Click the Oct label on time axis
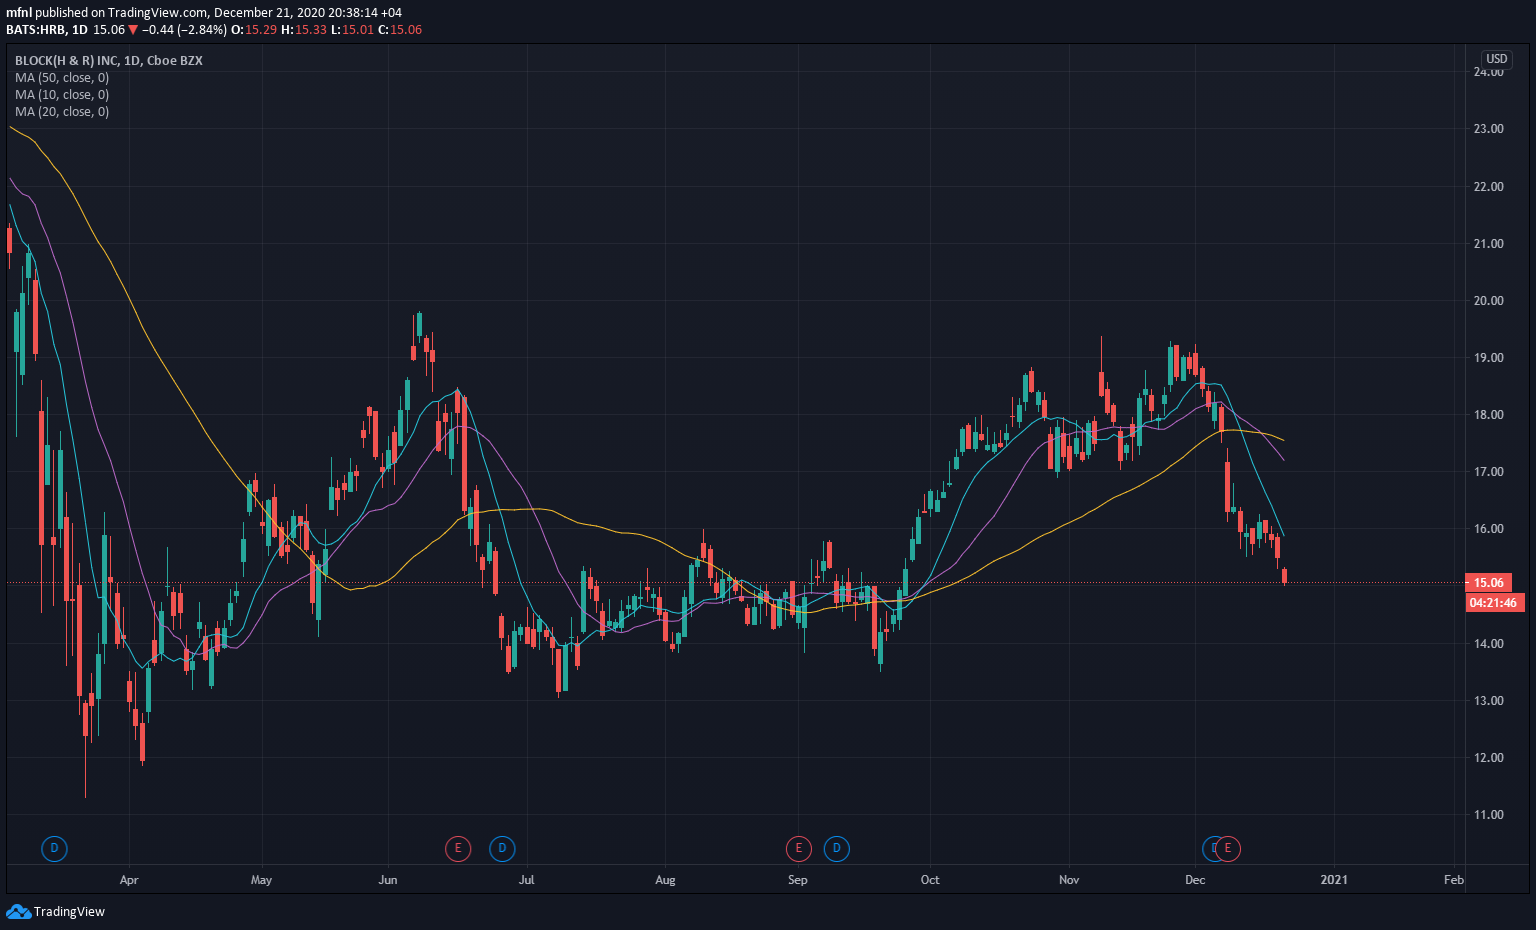This screenshot has width=1536, height=930. [930, 880]
